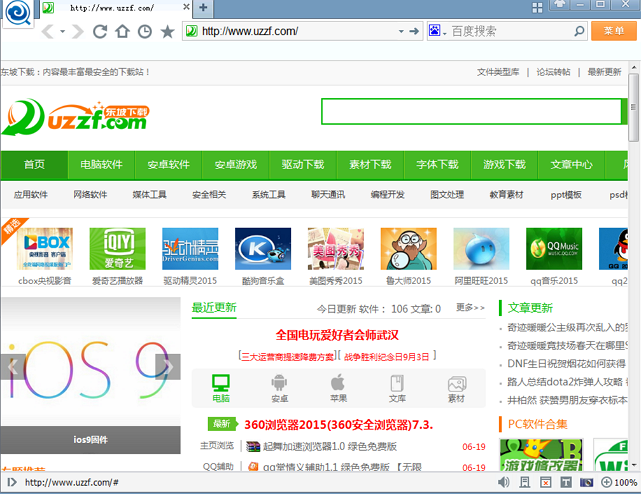Open the 阿里旺旺2015 app icon
This screenshot has height=494, width=641.
point(481,249)
